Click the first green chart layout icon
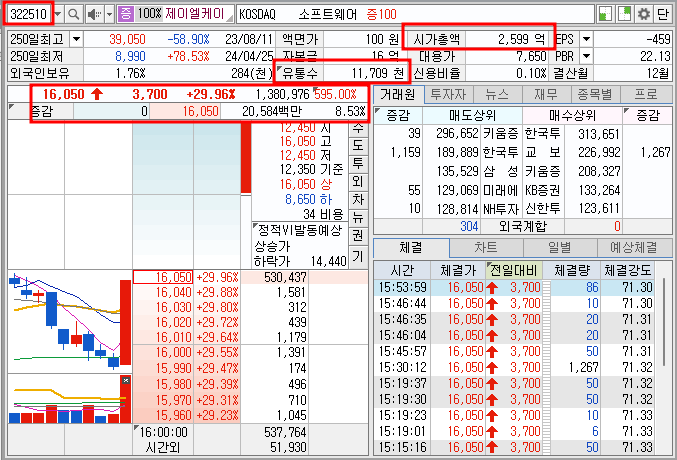Image resolution: width=677 pixels, height=460 pixels. pyautogui.click(x=605, y=14)
